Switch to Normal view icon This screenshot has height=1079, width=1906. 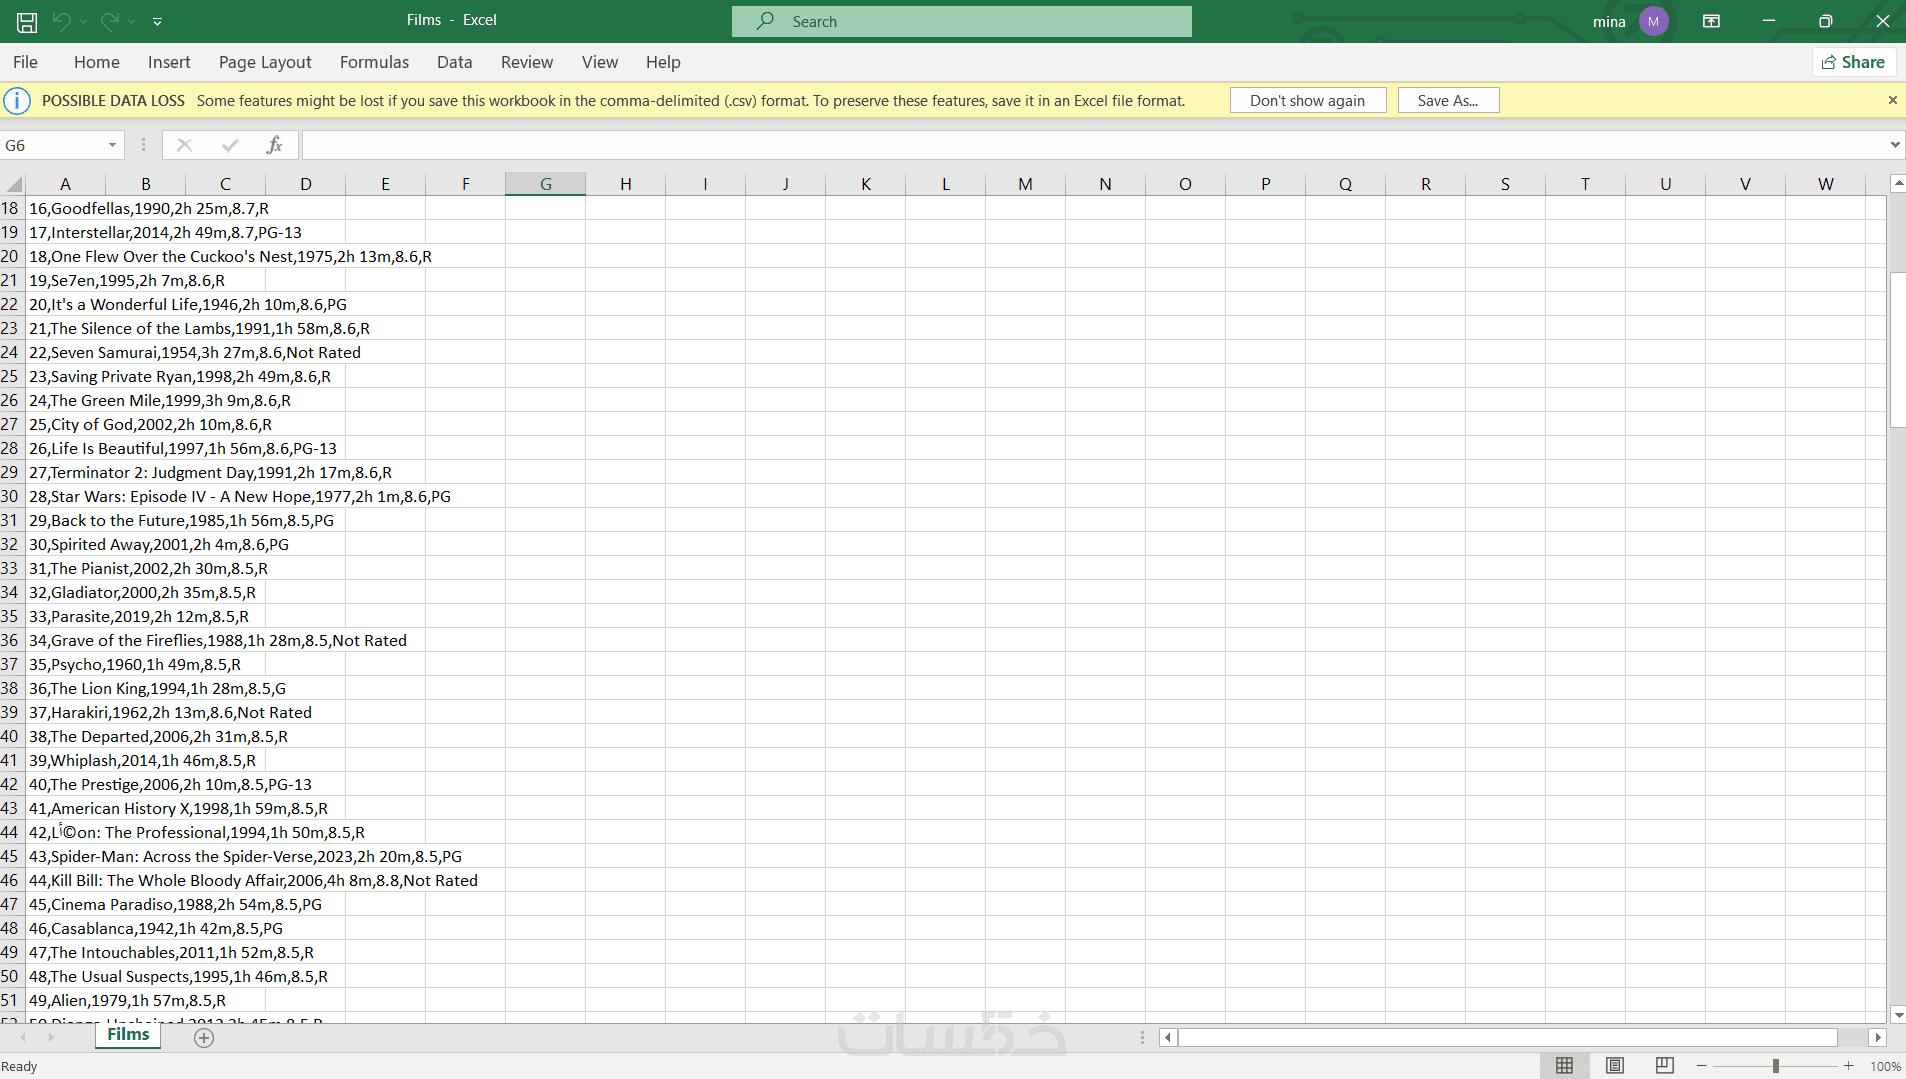click(1565, 1066)
